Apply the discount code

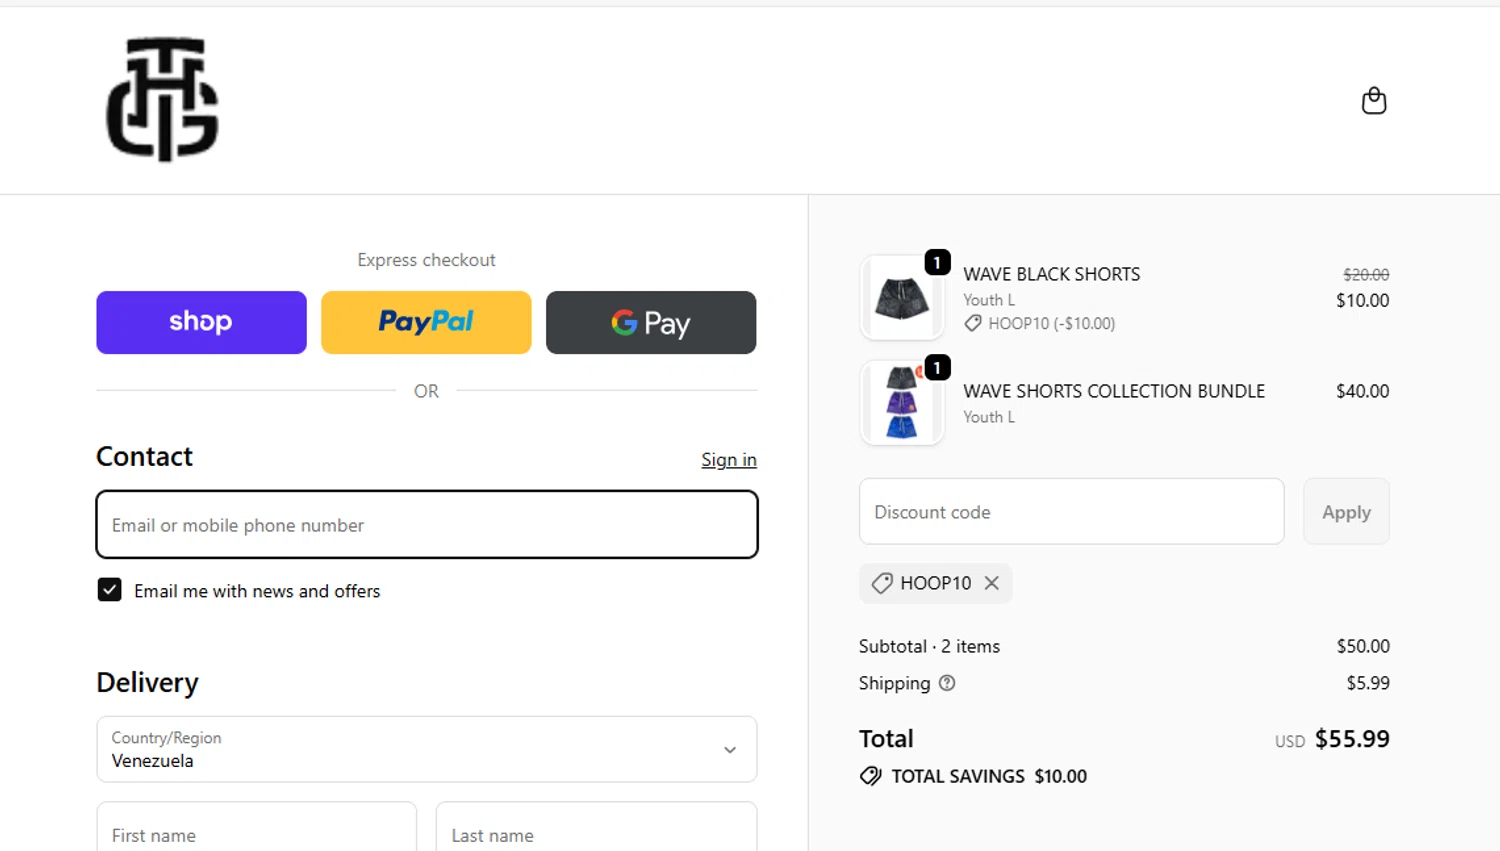tap(1346, 511)
